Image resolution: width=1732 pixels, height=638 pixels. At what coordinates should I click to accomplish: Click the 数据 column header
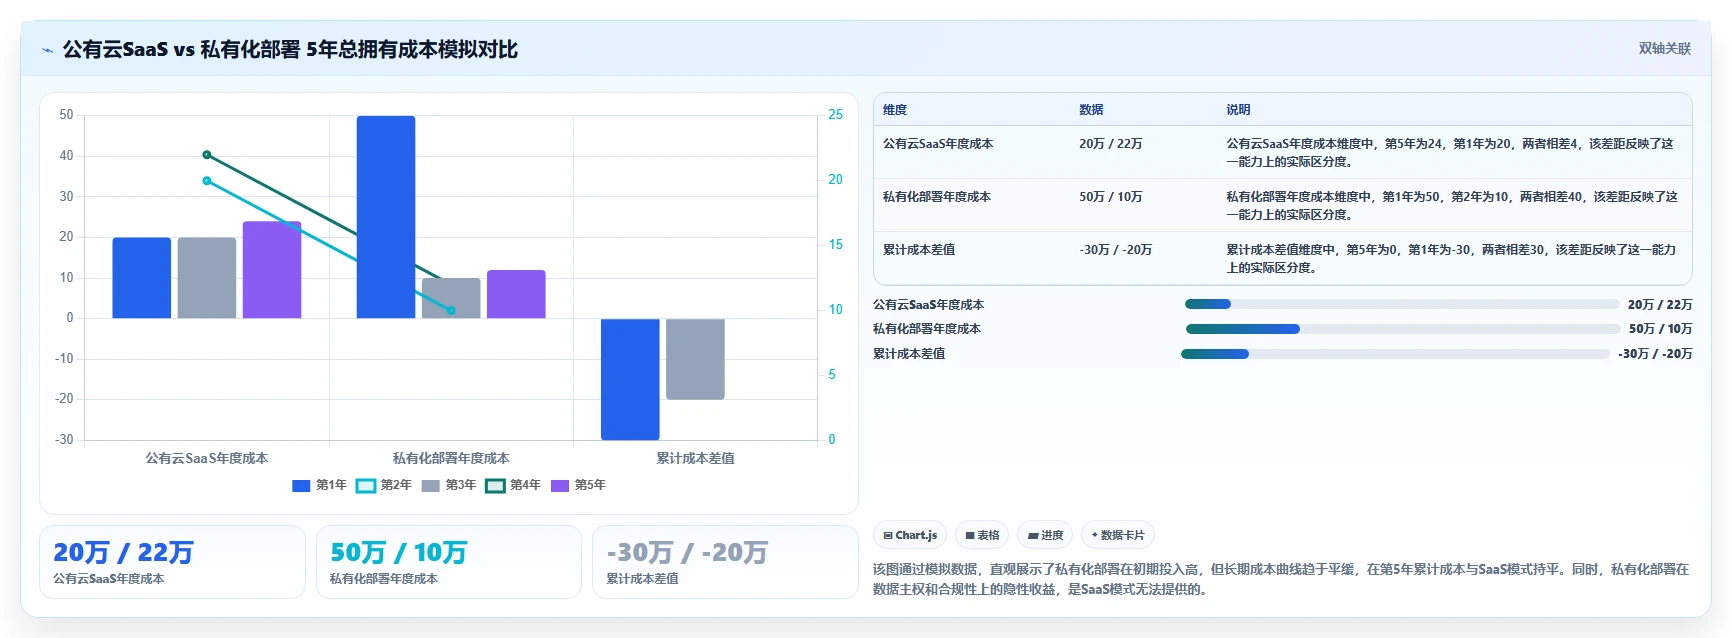coord(1091,110)
